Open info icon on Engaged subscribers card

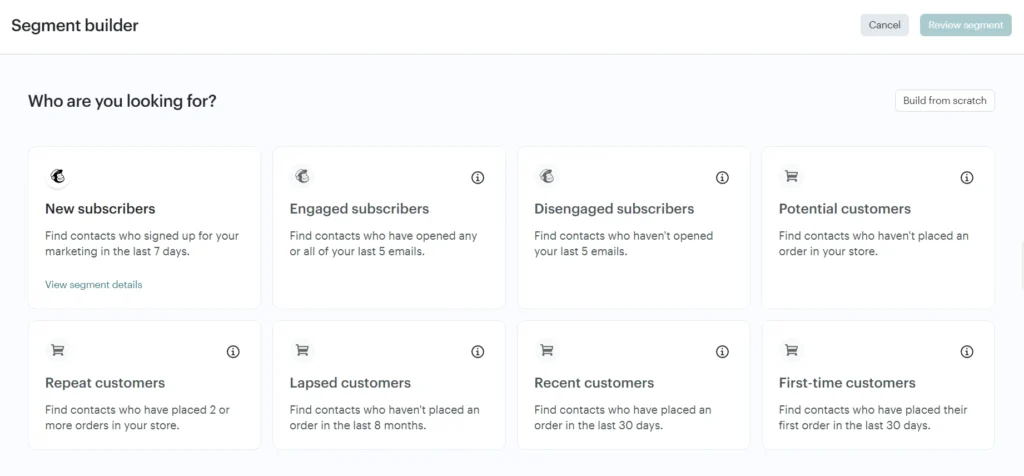click(477, 178)
